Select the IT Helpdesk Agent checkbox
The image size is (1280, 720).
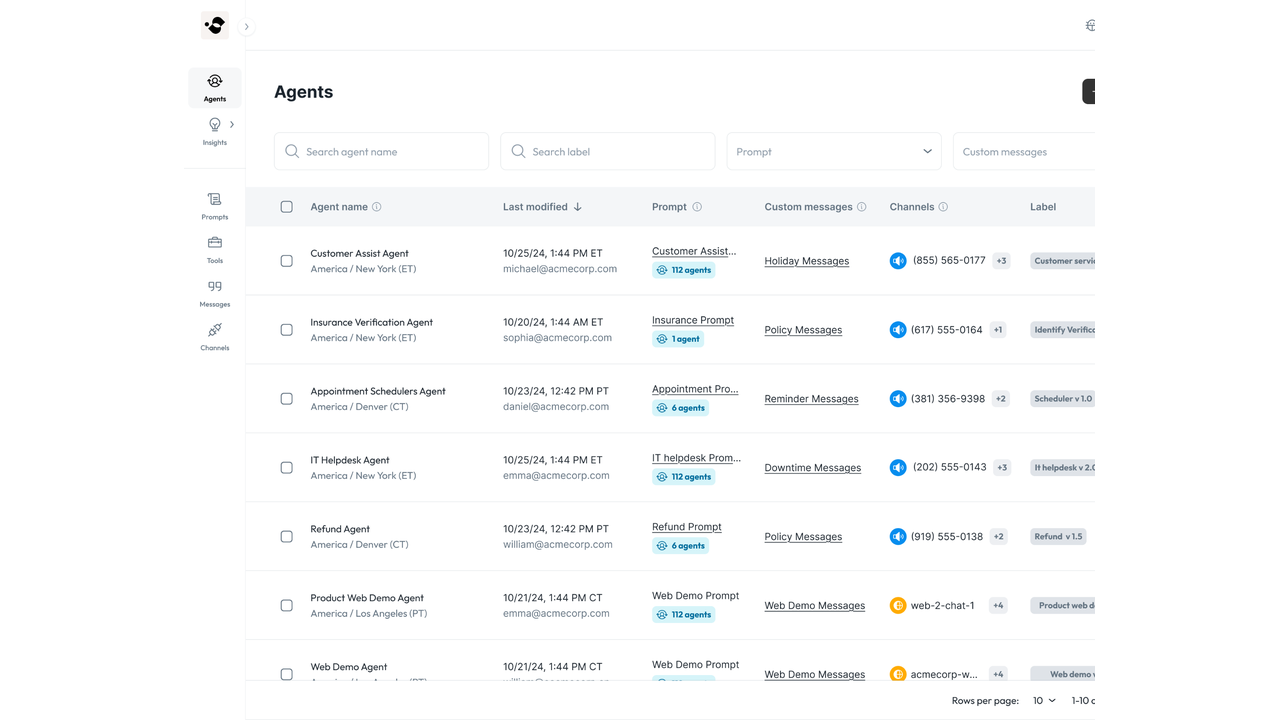(x=287, y=468)
